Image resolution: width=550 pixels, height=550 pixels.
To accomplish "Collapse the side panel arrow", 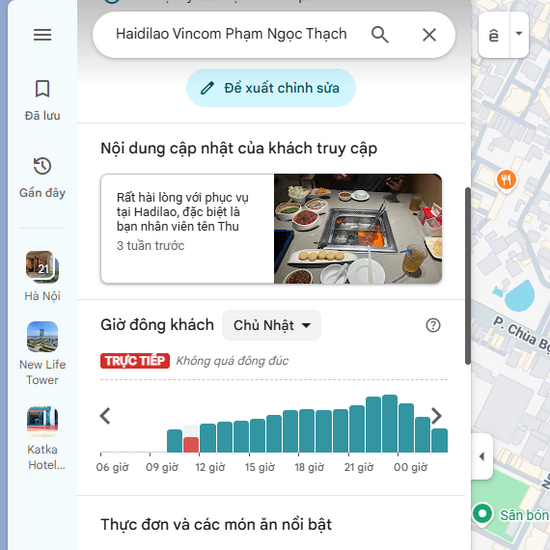I will [482, 456].
